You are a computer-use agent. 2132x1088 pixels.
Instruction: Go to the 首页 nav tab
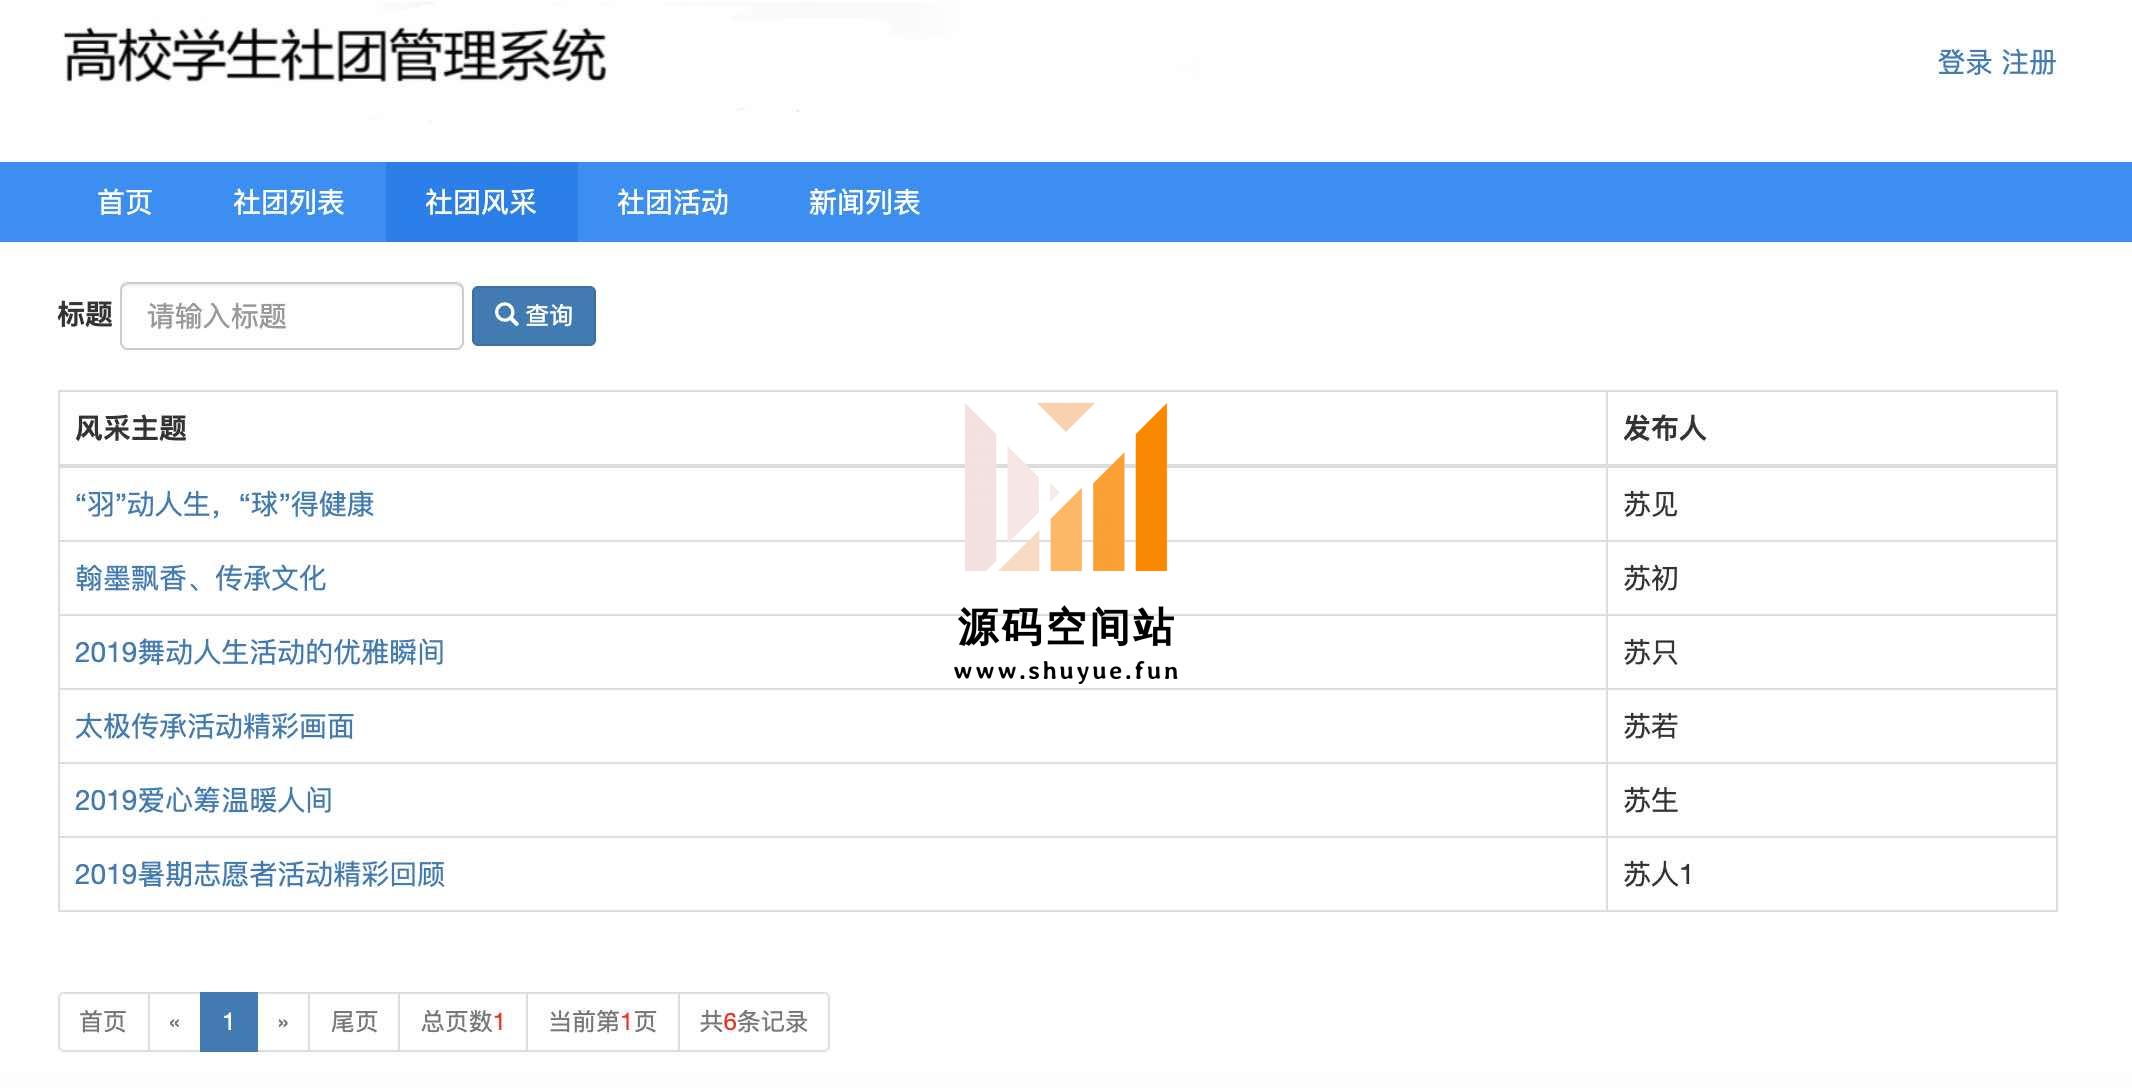point(125,202)
